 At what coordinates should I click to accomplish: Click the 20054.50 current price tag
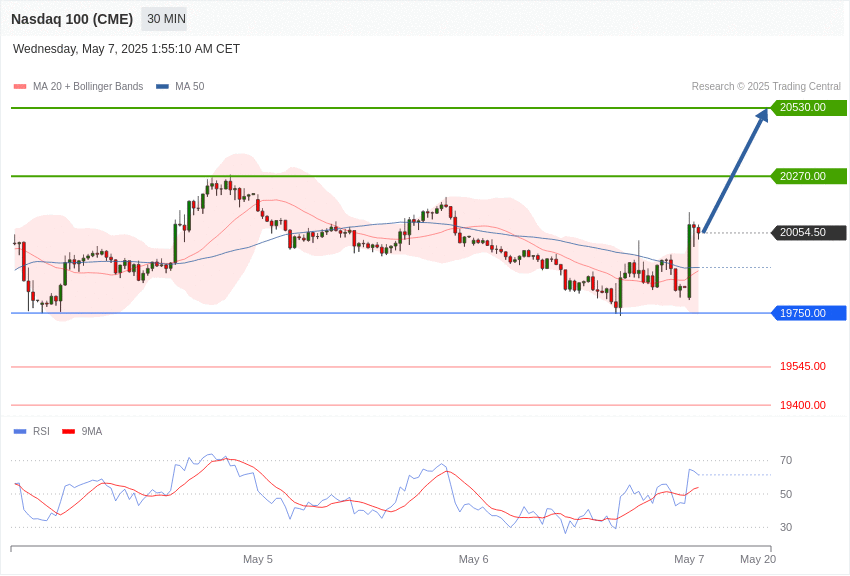[809, 232]
